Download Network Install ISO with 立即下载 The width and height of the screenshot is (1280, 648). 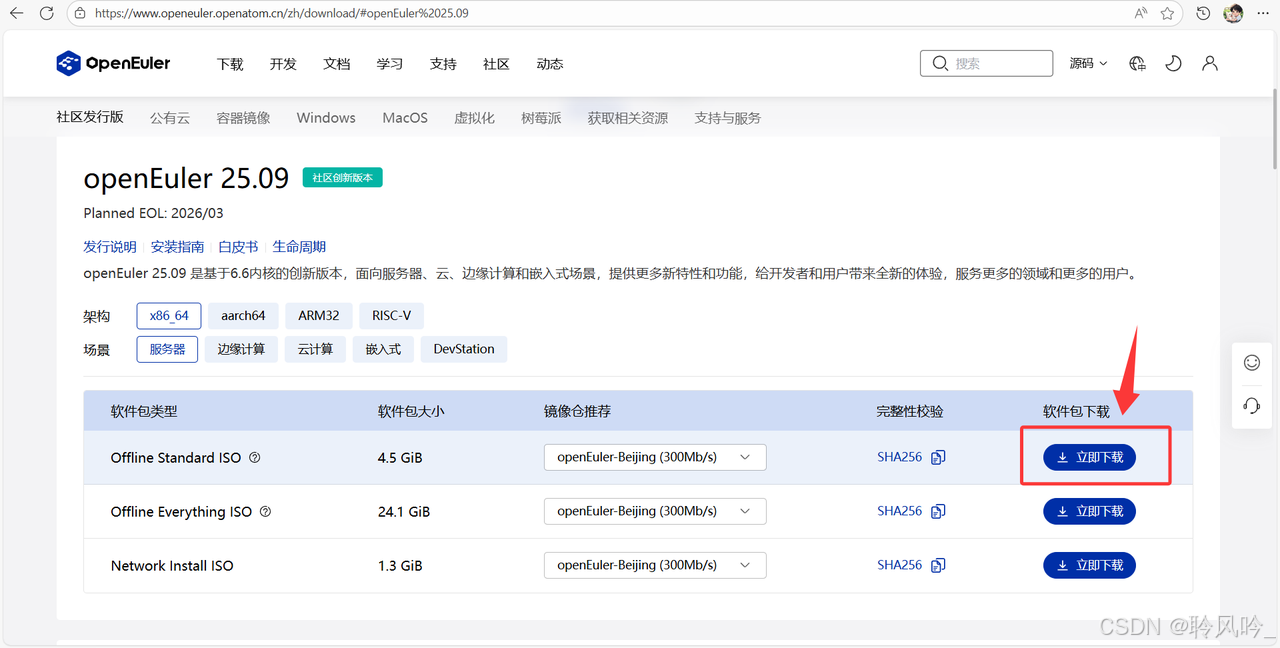(x=1090, y=565)
